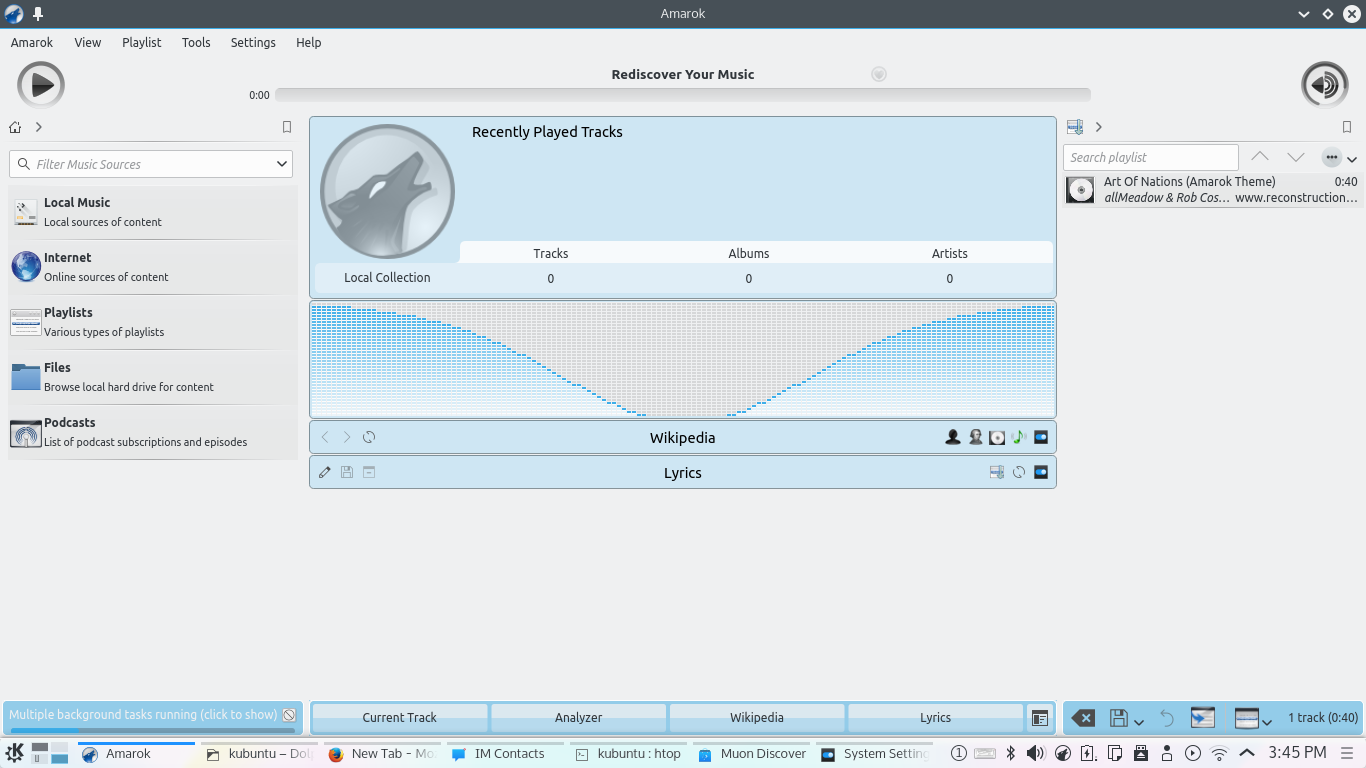Open the Local Music source

(153, 212)
